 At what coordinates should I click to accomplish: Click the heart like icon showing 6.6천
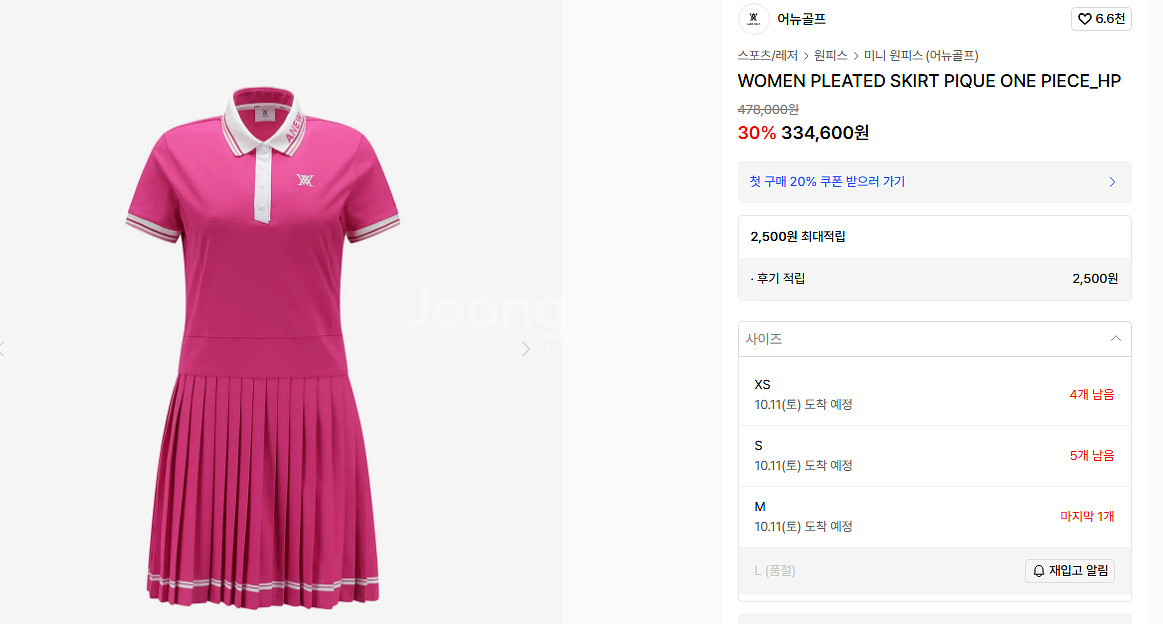[x=1084, y=19]
